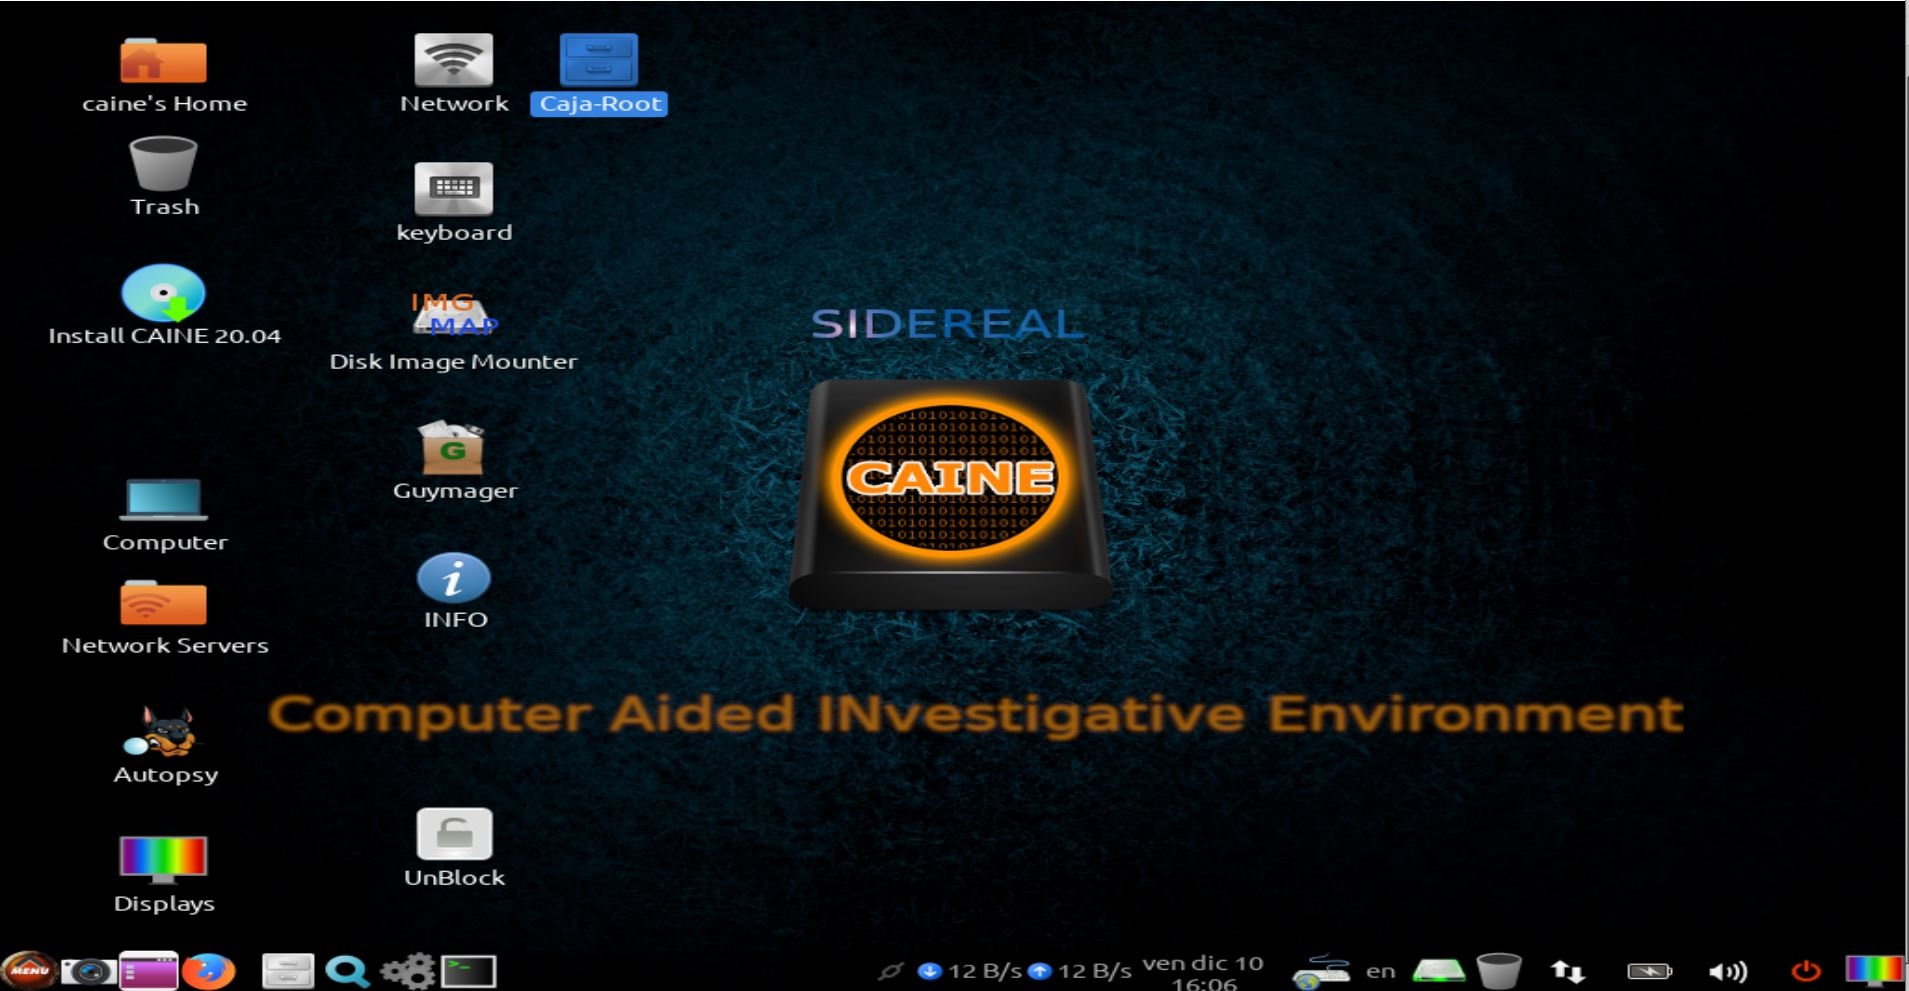Screen dimensions: 1909x991
Task: Open caine's Home folder
Action: coord(163,60)
